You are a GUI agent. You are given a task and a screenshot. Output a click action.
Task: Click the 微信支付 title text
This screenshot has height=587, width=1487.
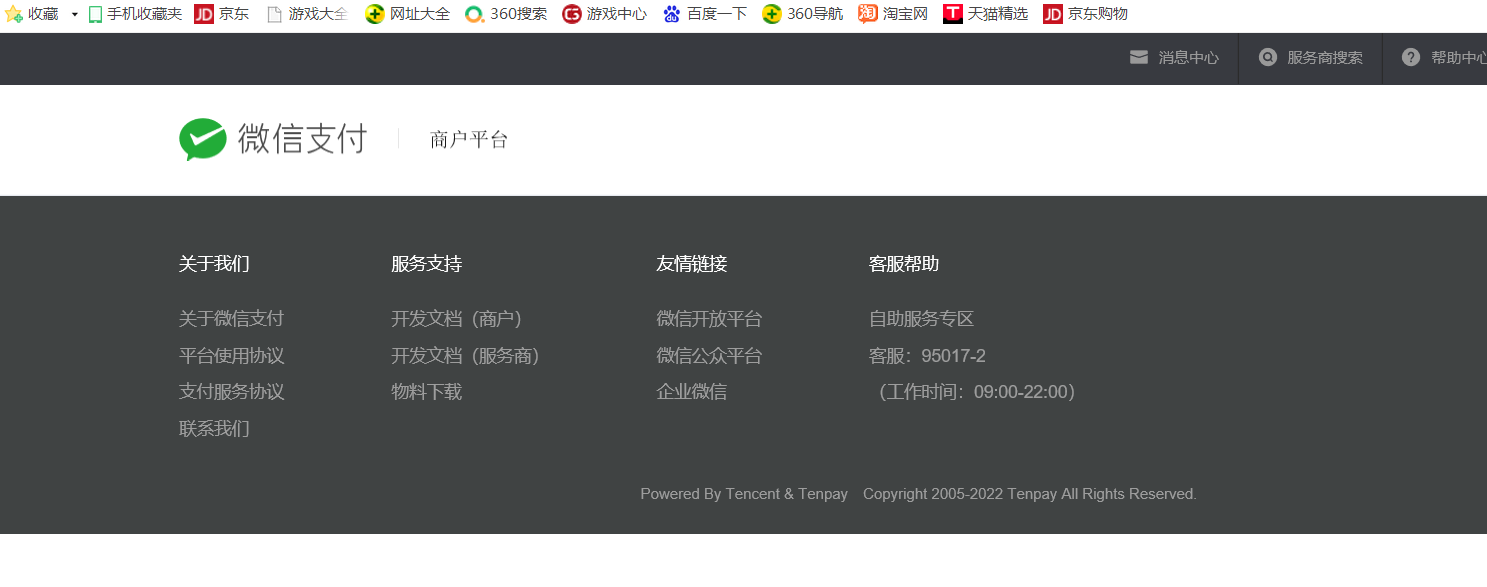click(302, 139)
